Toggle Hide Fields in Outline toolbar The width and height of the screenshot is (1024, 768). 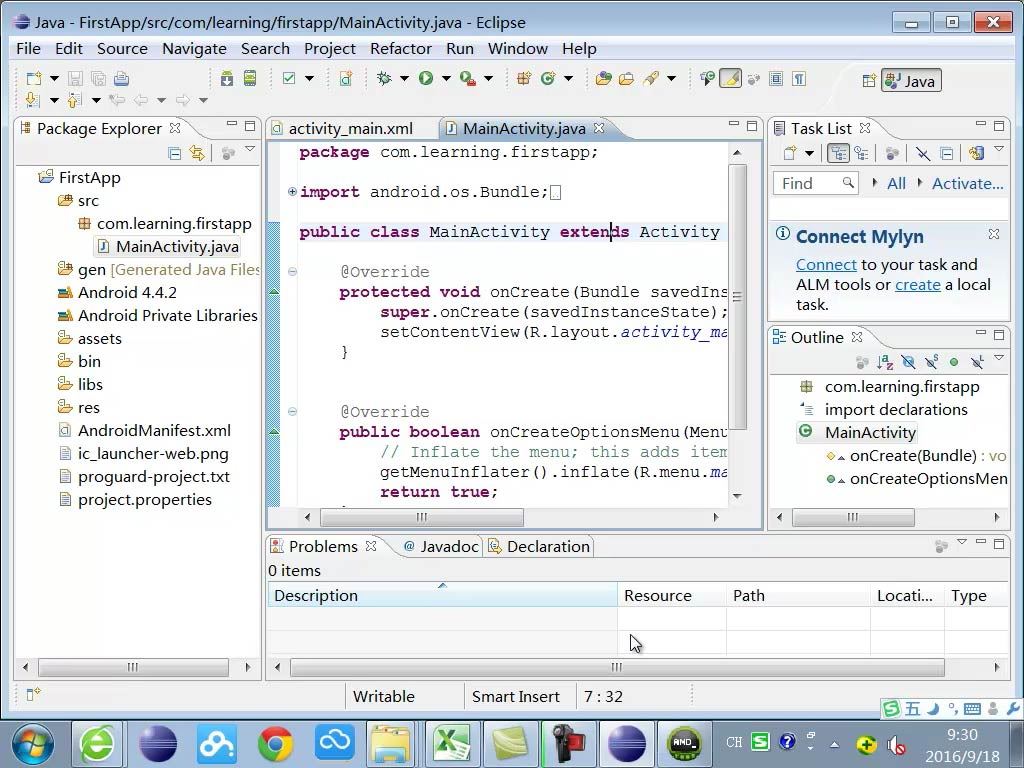[x=908, y=362]
